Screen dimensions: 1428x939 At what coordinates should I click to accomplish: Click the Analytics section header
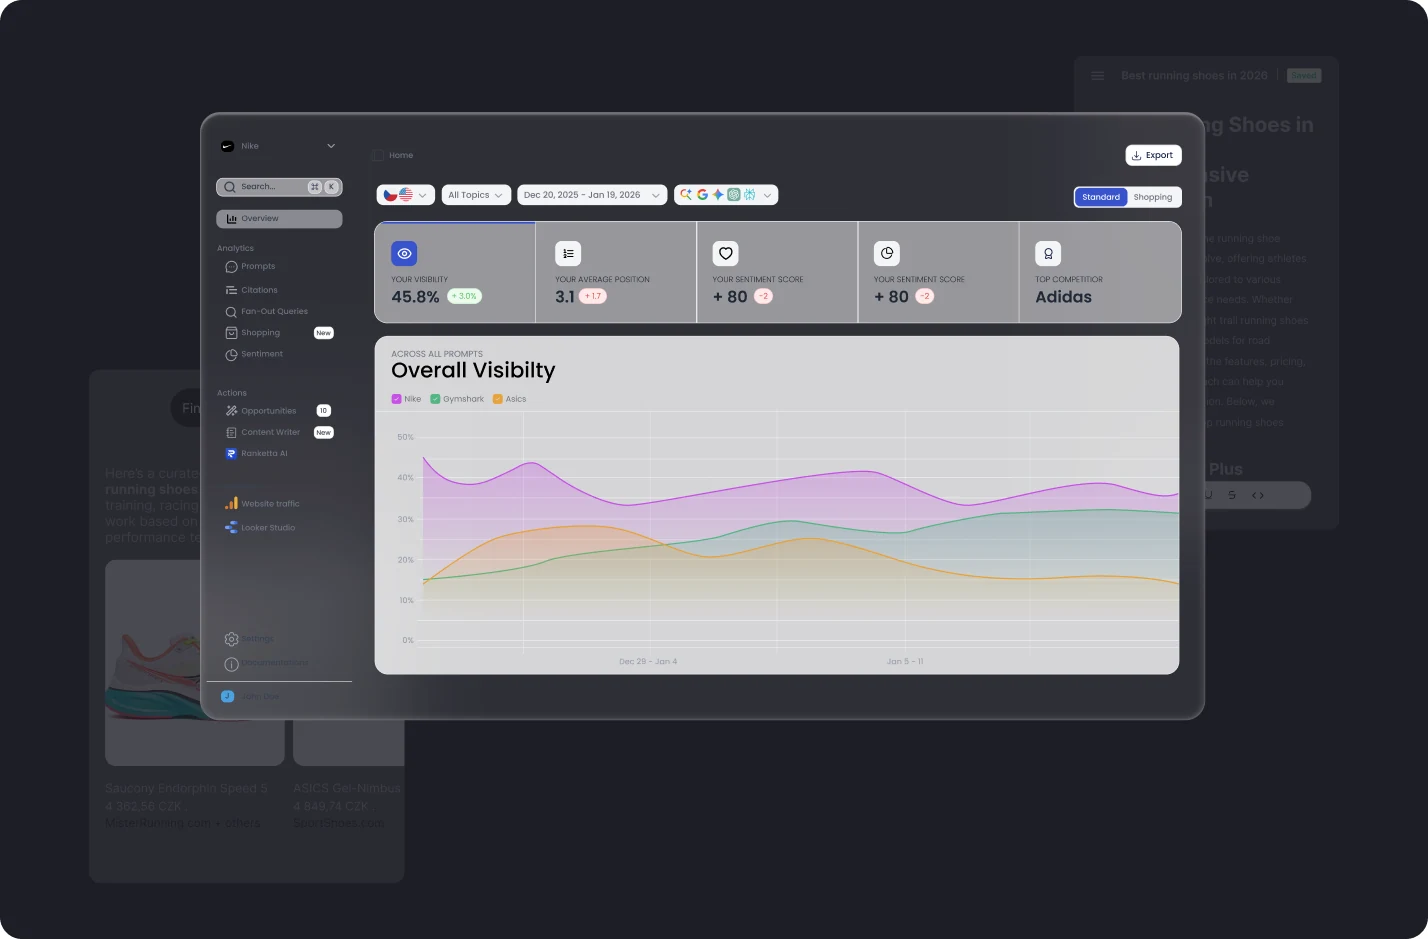coord(235,249)
